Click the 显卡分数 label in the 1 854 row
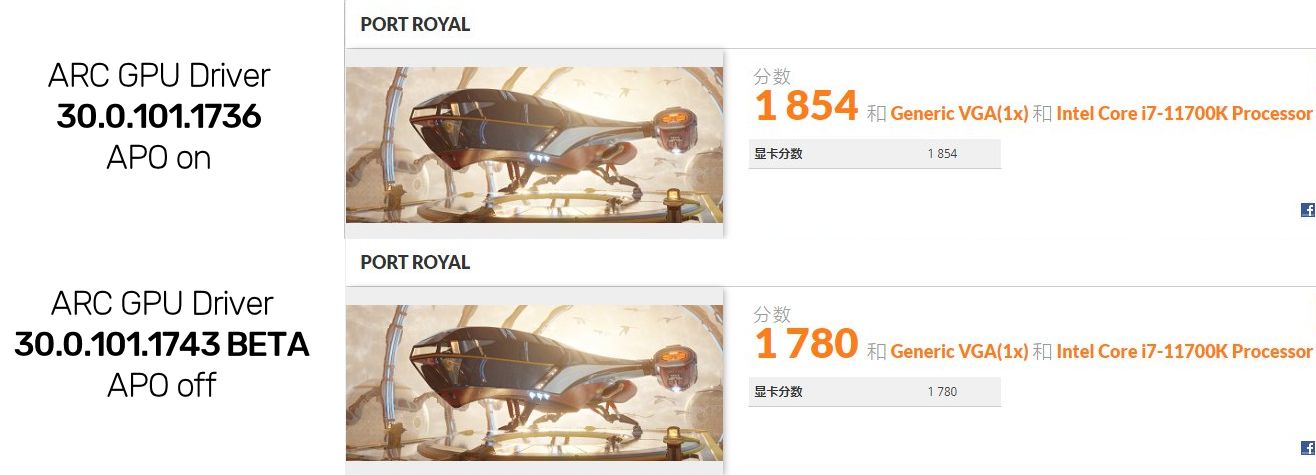The height and width of the screenshot is (475, 1316). click(x=778, y=153)
